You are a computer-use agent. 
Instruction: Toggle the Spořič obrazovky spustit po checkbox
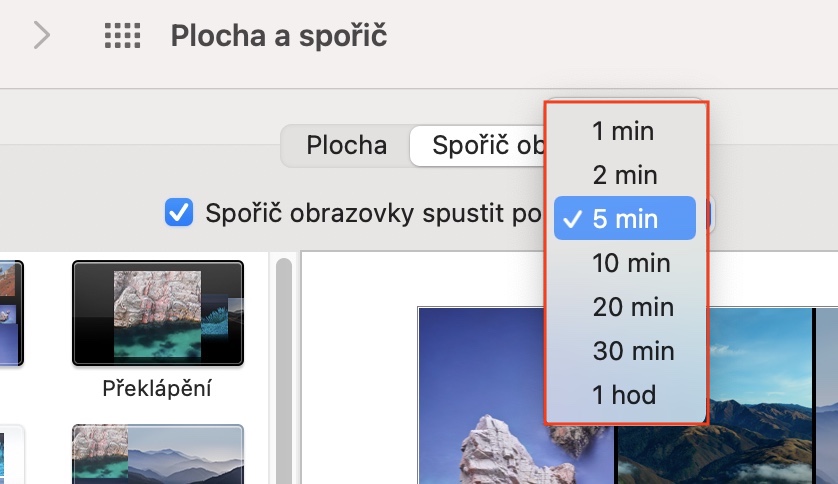tap(179, 213)
